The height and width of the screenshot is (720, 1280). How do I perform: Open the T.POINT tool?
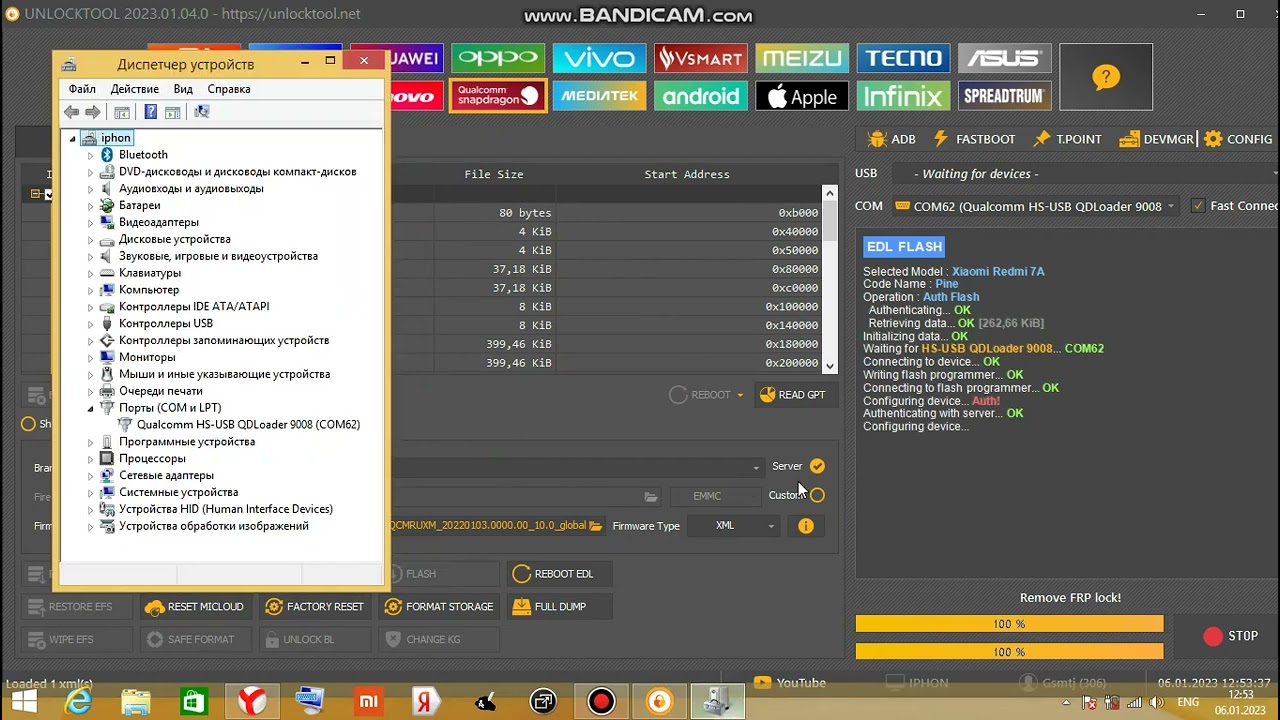pyautogui.click(x=1067, y=139)
